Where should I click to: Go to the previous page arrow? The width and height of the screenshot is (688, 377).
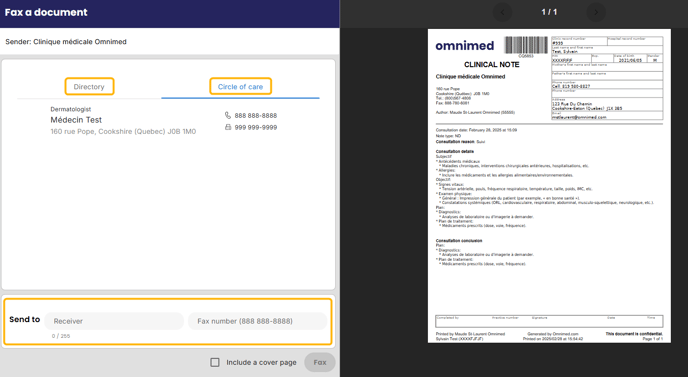(x=502, y=12)
